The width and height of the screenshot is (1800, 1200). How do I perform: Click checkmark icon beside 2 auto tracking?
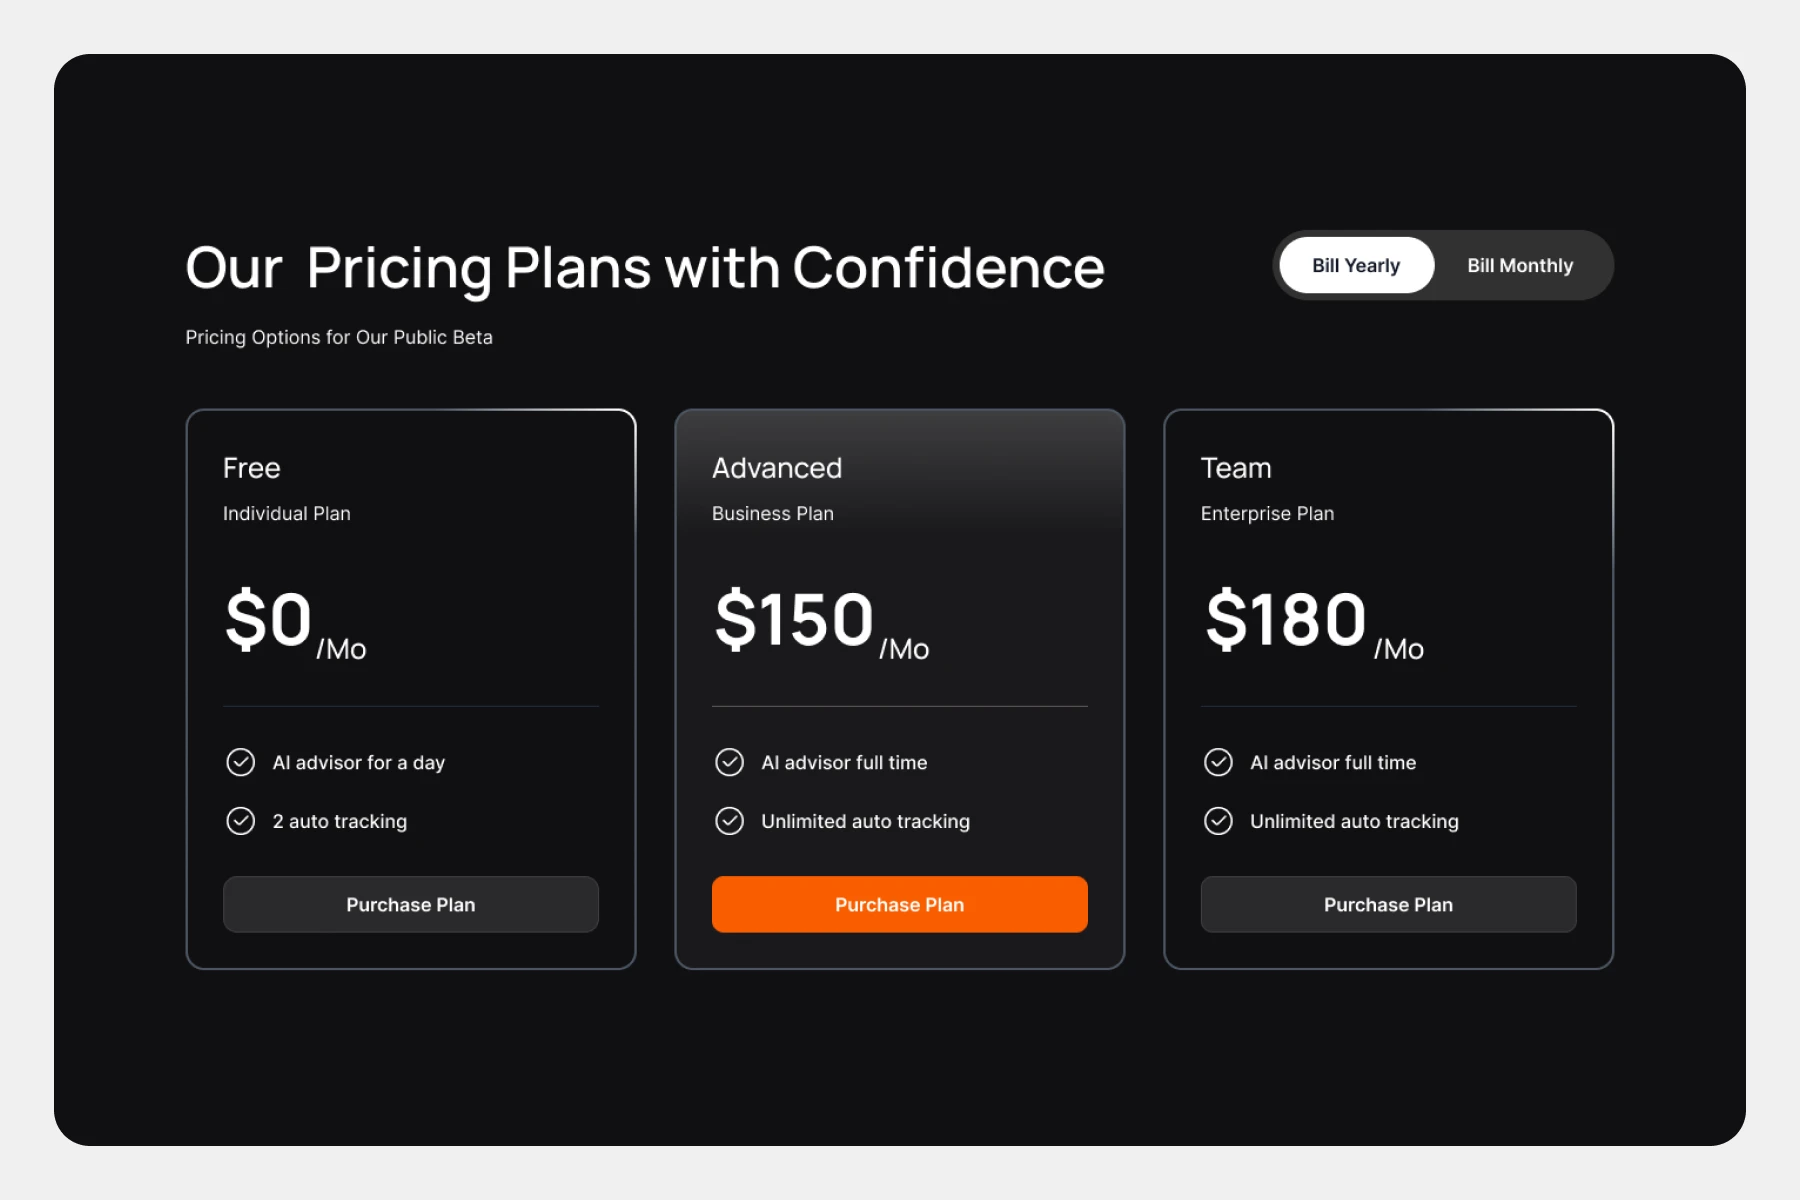point(241,821)
